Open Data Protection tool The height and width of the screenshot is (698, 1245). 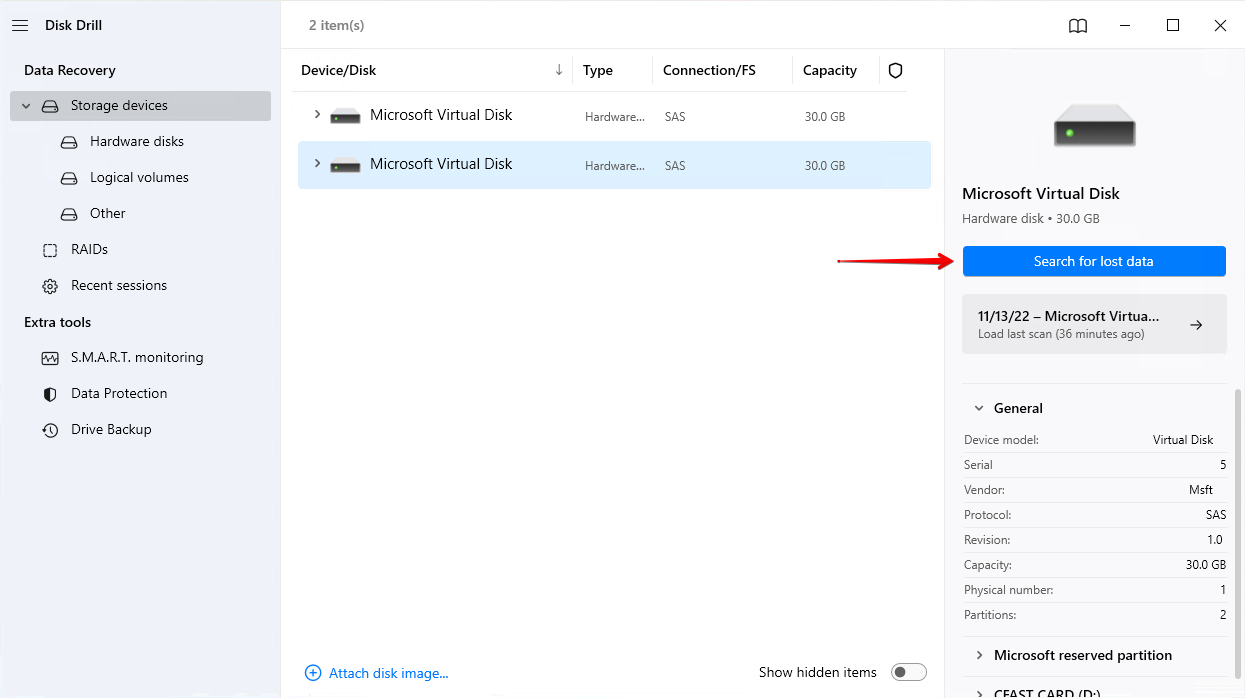tap(119, 393)
